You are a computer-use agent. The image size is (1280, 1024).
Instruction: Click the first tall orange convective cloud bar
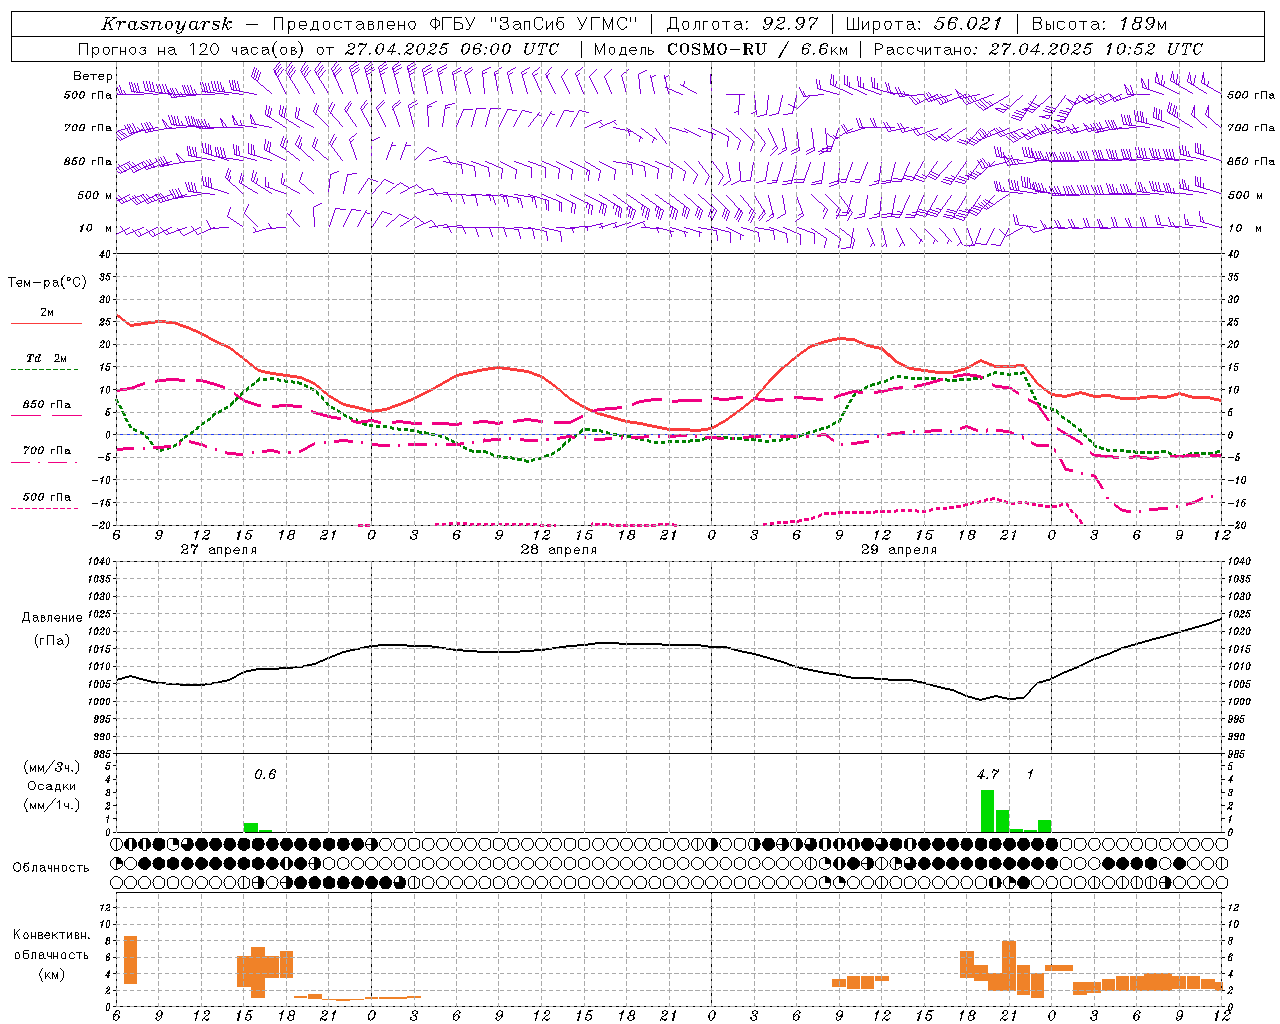[130, 960]
